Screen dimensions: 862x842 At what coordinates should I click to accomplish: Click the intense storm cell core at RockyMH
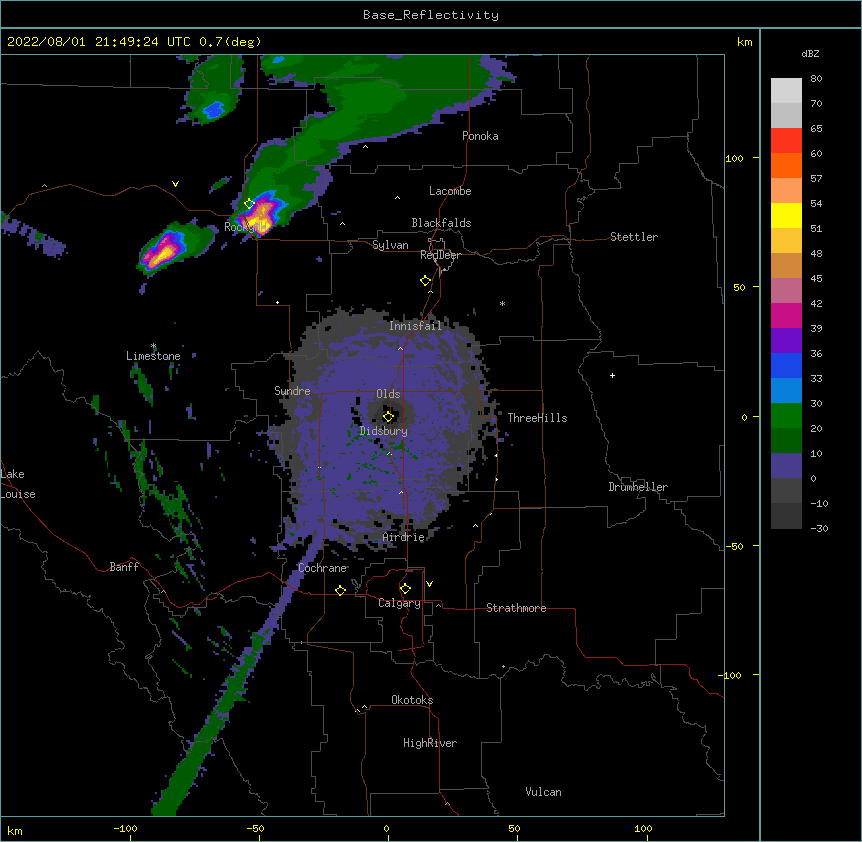(x=263, y=214)
